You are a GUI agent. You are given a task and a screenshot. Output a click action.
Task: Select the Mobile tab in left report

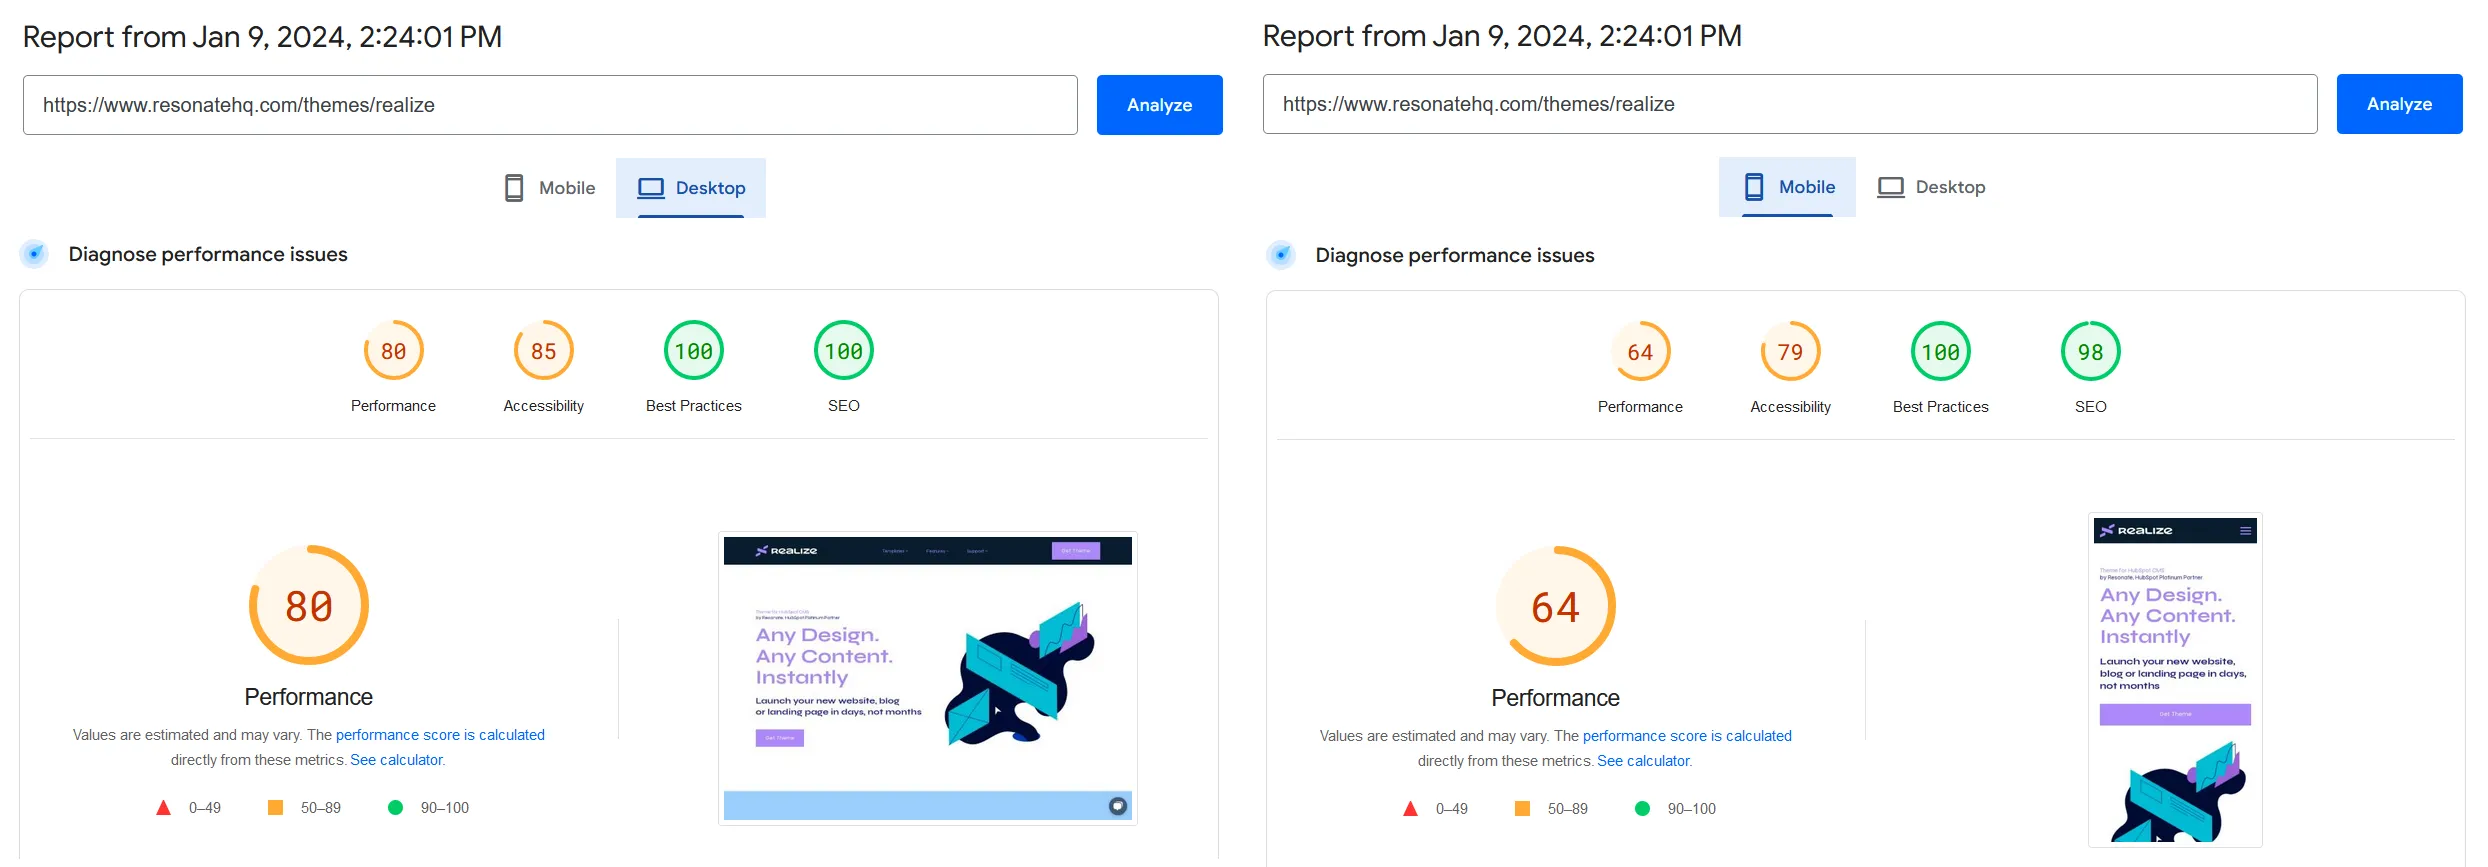coord(550,188)
